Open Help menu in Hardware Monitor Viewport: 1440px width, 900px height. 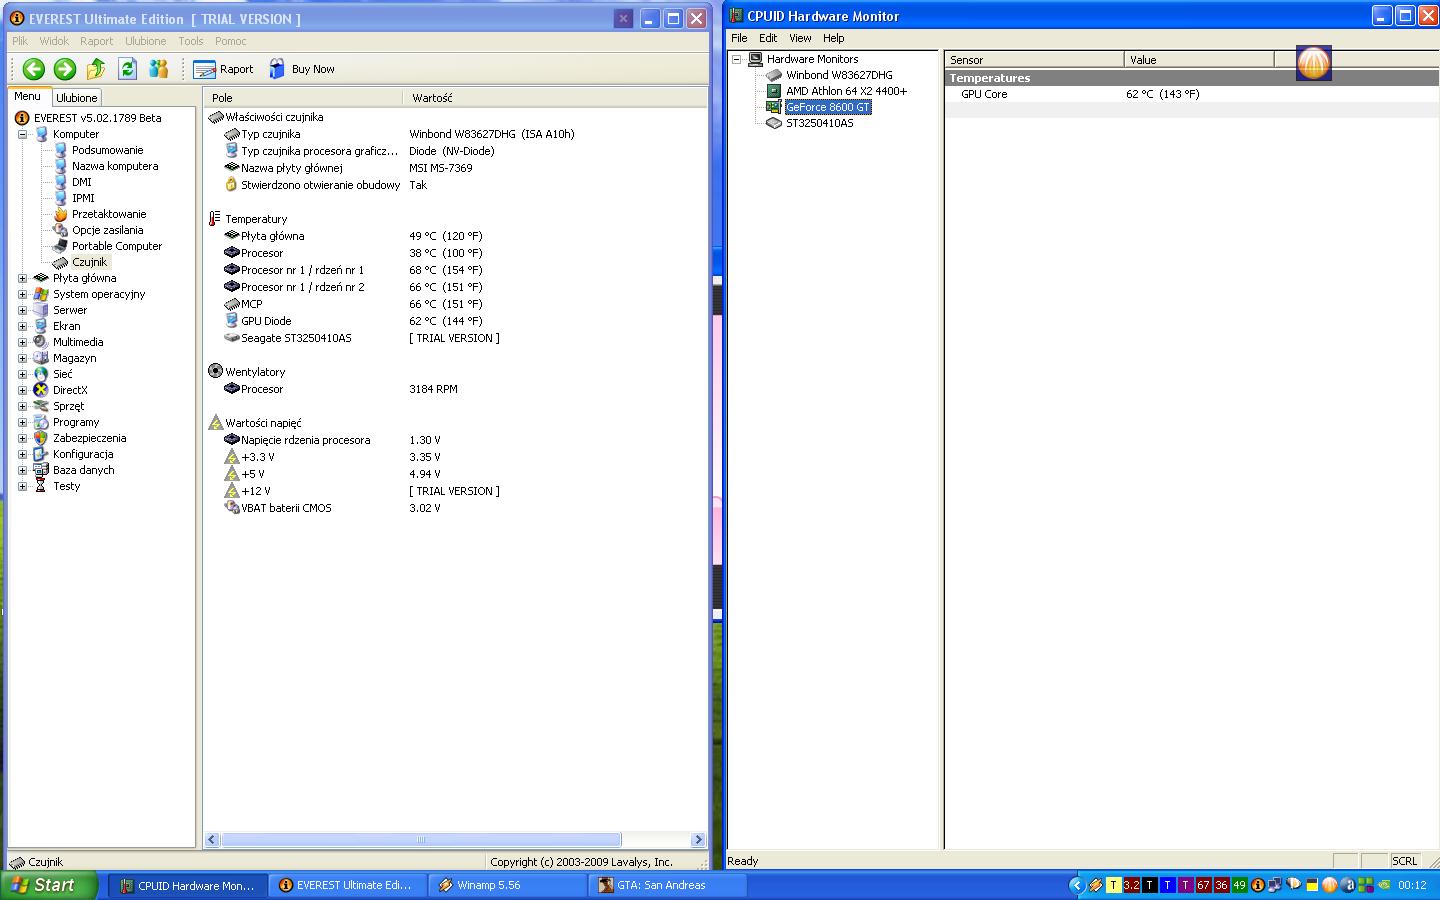click(834, 38)
